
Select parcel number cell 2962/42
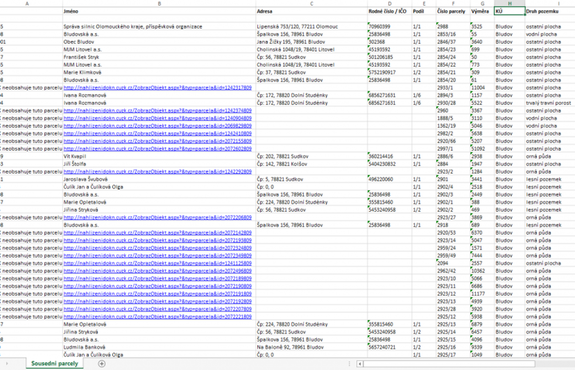point(453,271)
